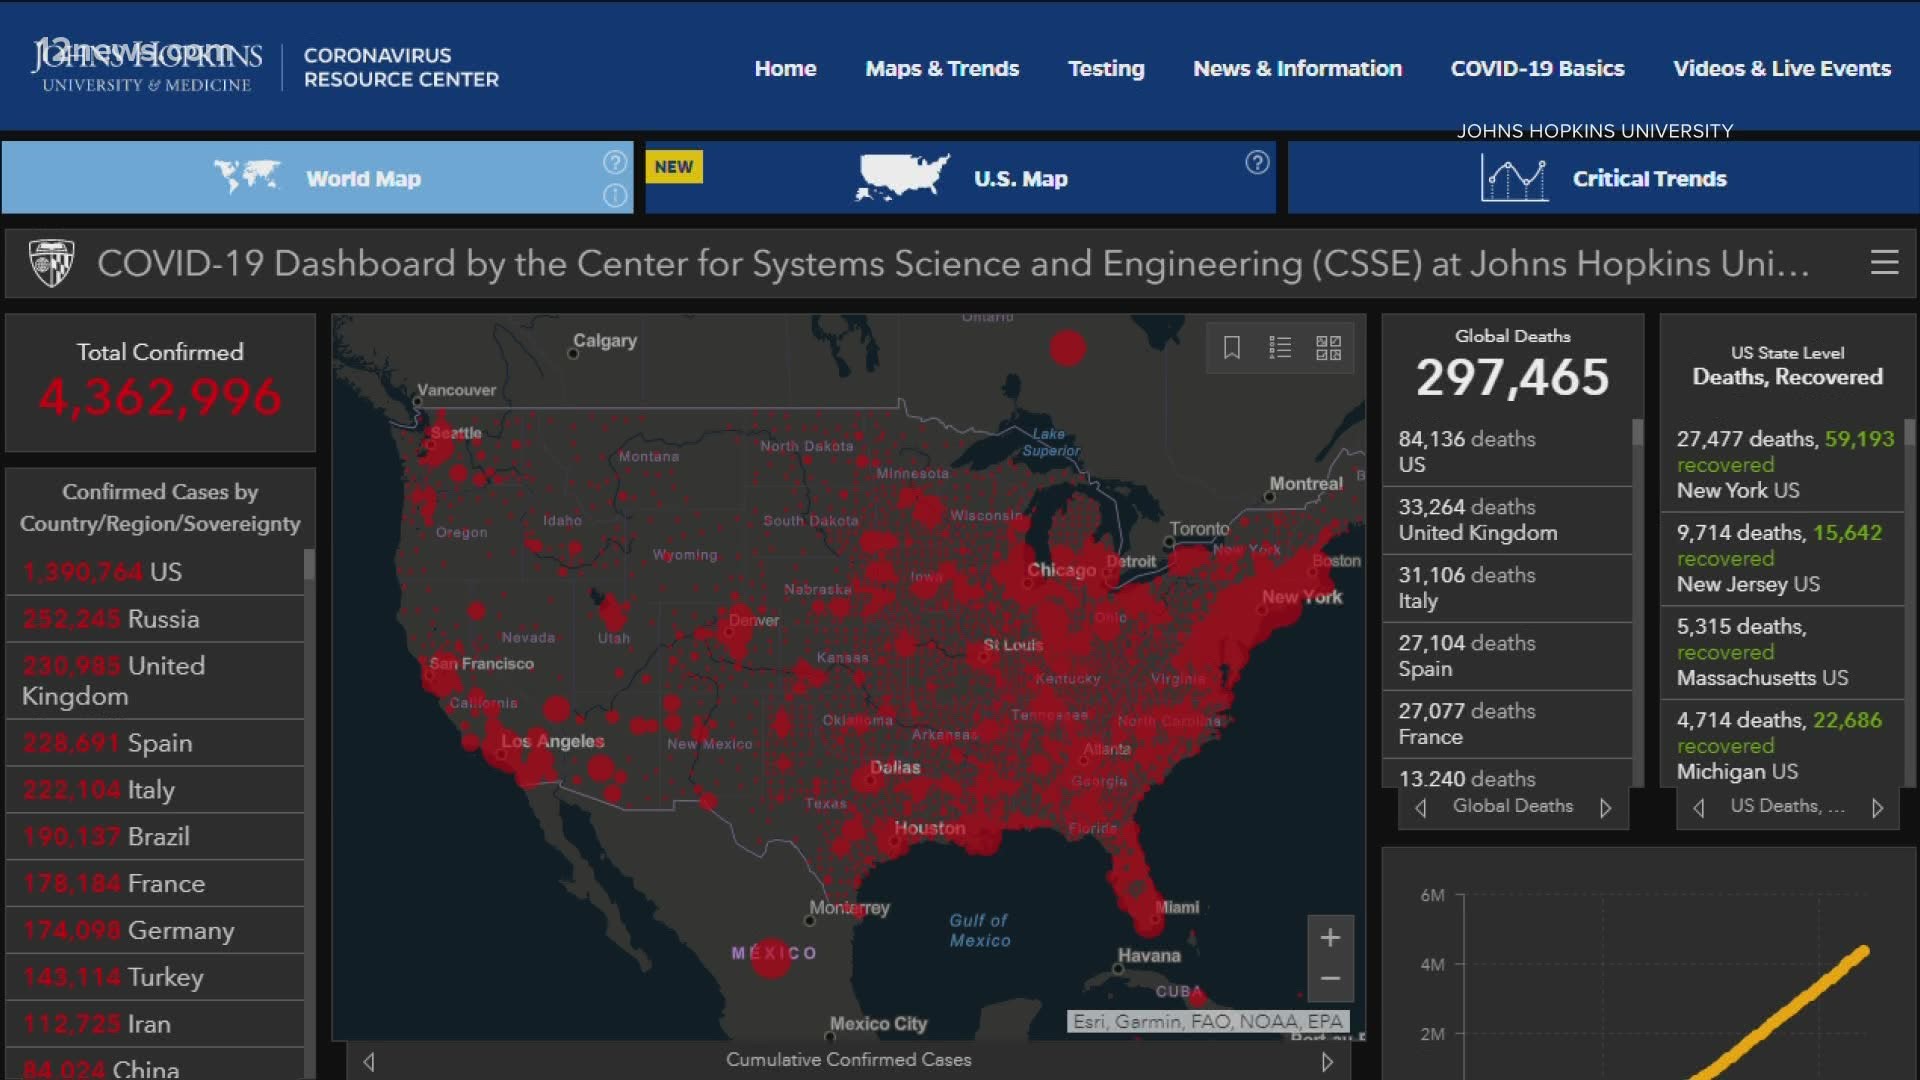Select Spain in confirmed cases list
Screen dimensions: 1920x1080
pos(155,743)
